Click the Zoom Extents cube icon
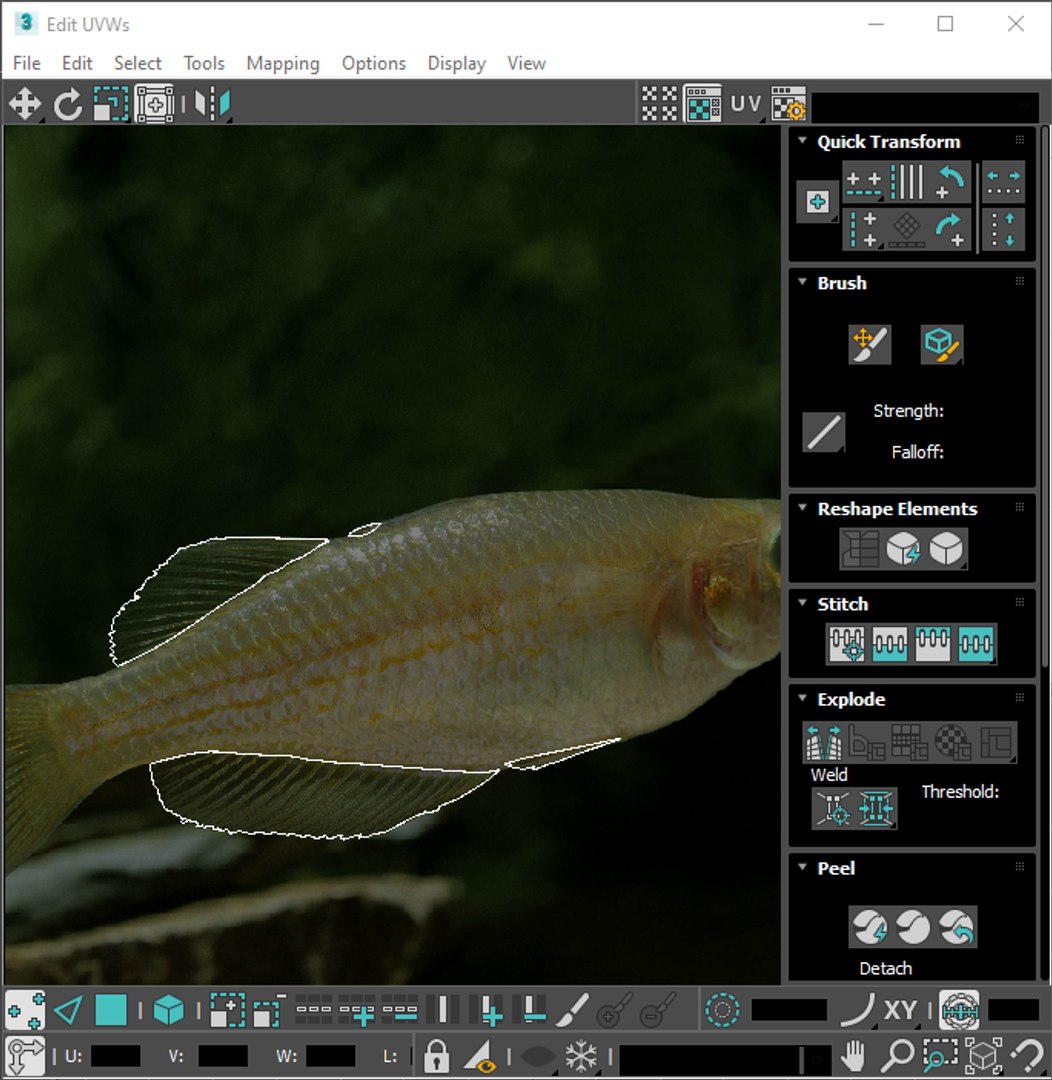Viewport: 1052px width, 1080px height. [983, 1056]
